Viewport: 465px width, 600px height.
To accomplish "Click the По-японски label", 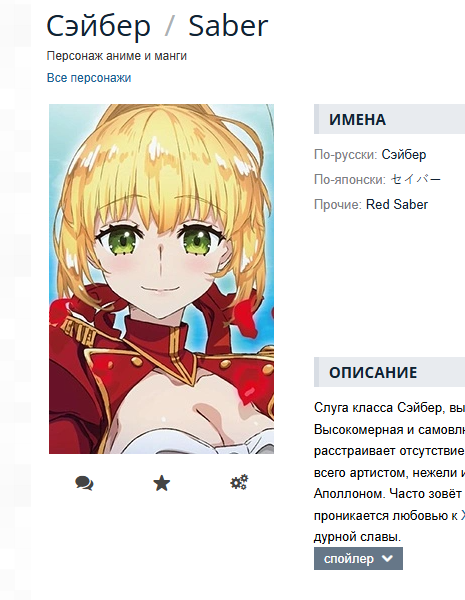I will (350, 179).
